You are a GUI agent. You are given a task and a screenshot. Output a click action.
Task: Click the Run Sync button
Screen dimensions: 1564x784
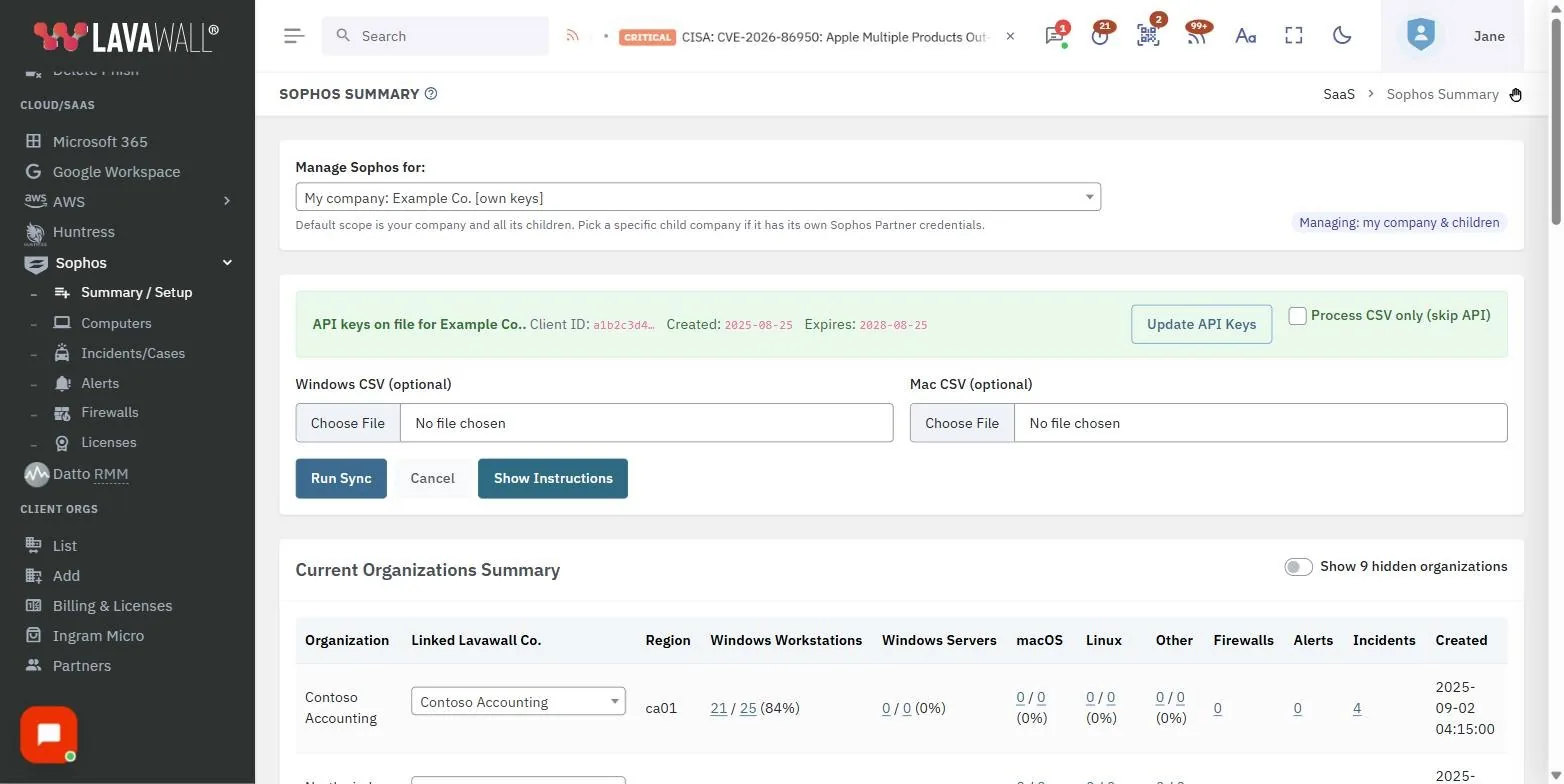point(341,478)
